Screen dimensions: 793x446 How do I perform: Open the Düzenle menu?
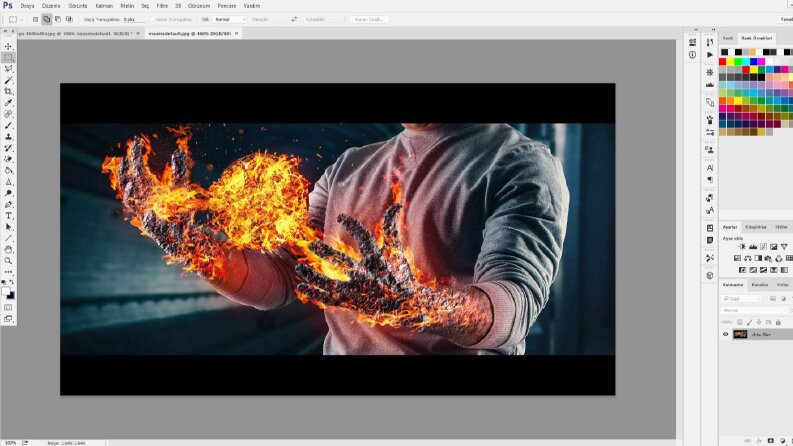click(x=51, y=6)
